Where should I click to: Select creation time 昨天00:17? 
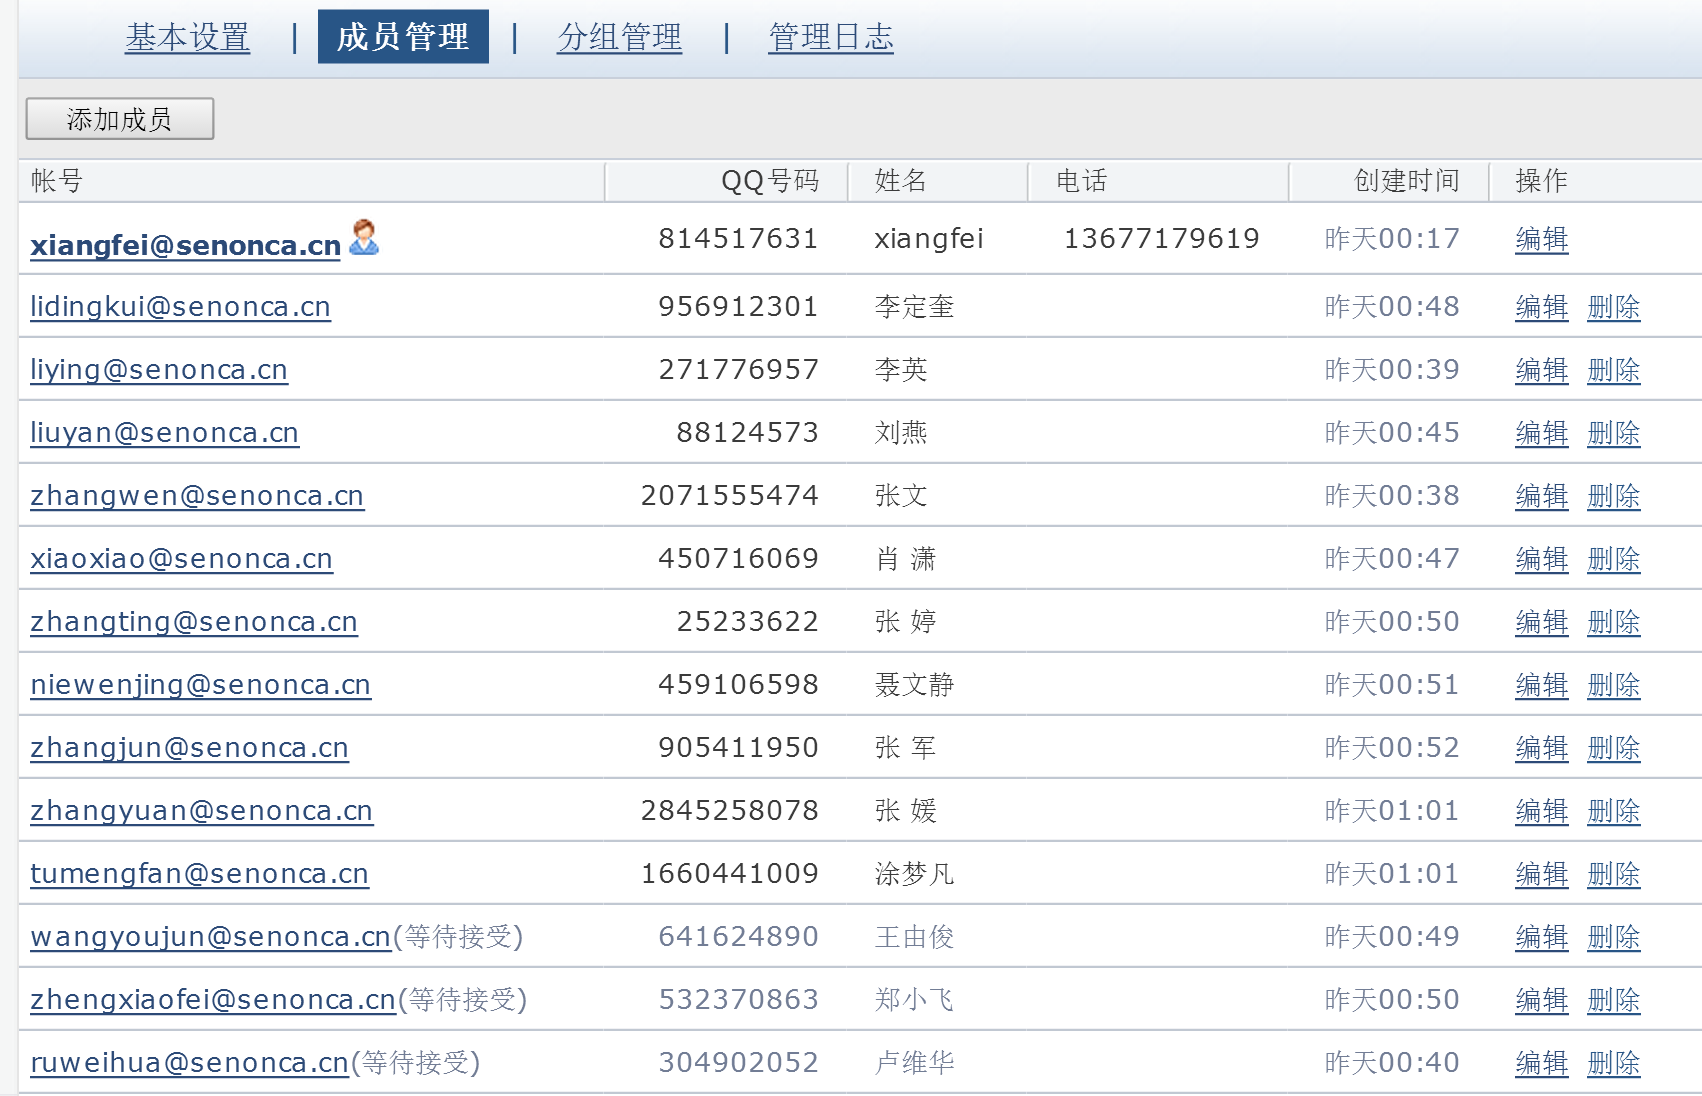click(x=1392, y=239)
